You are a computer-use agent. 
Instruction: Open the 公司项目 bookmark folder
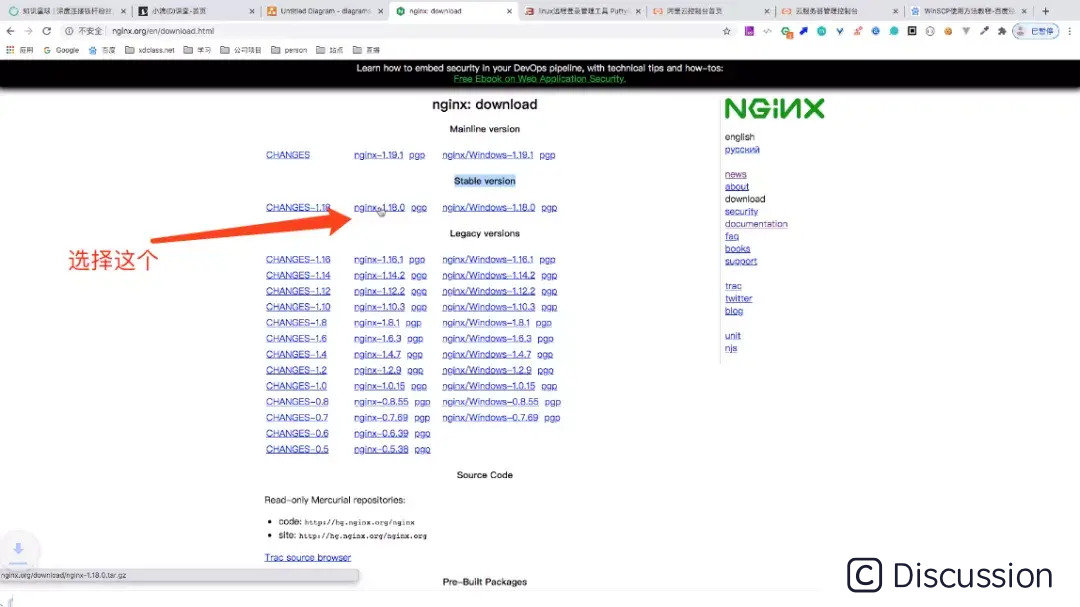(240, 50)
